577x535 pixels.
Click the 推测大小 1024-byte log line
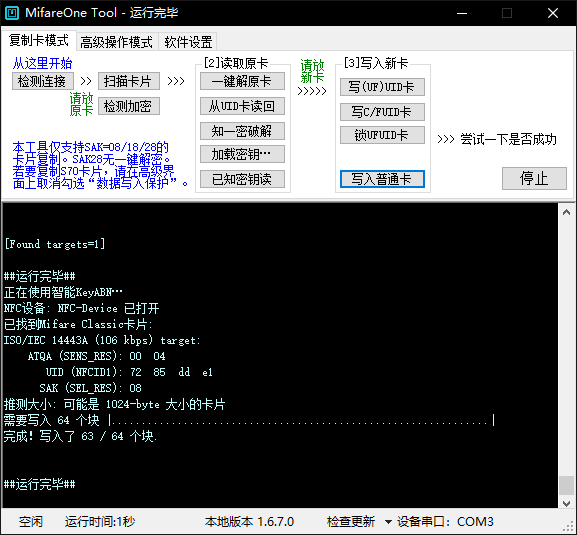point(114,404)
